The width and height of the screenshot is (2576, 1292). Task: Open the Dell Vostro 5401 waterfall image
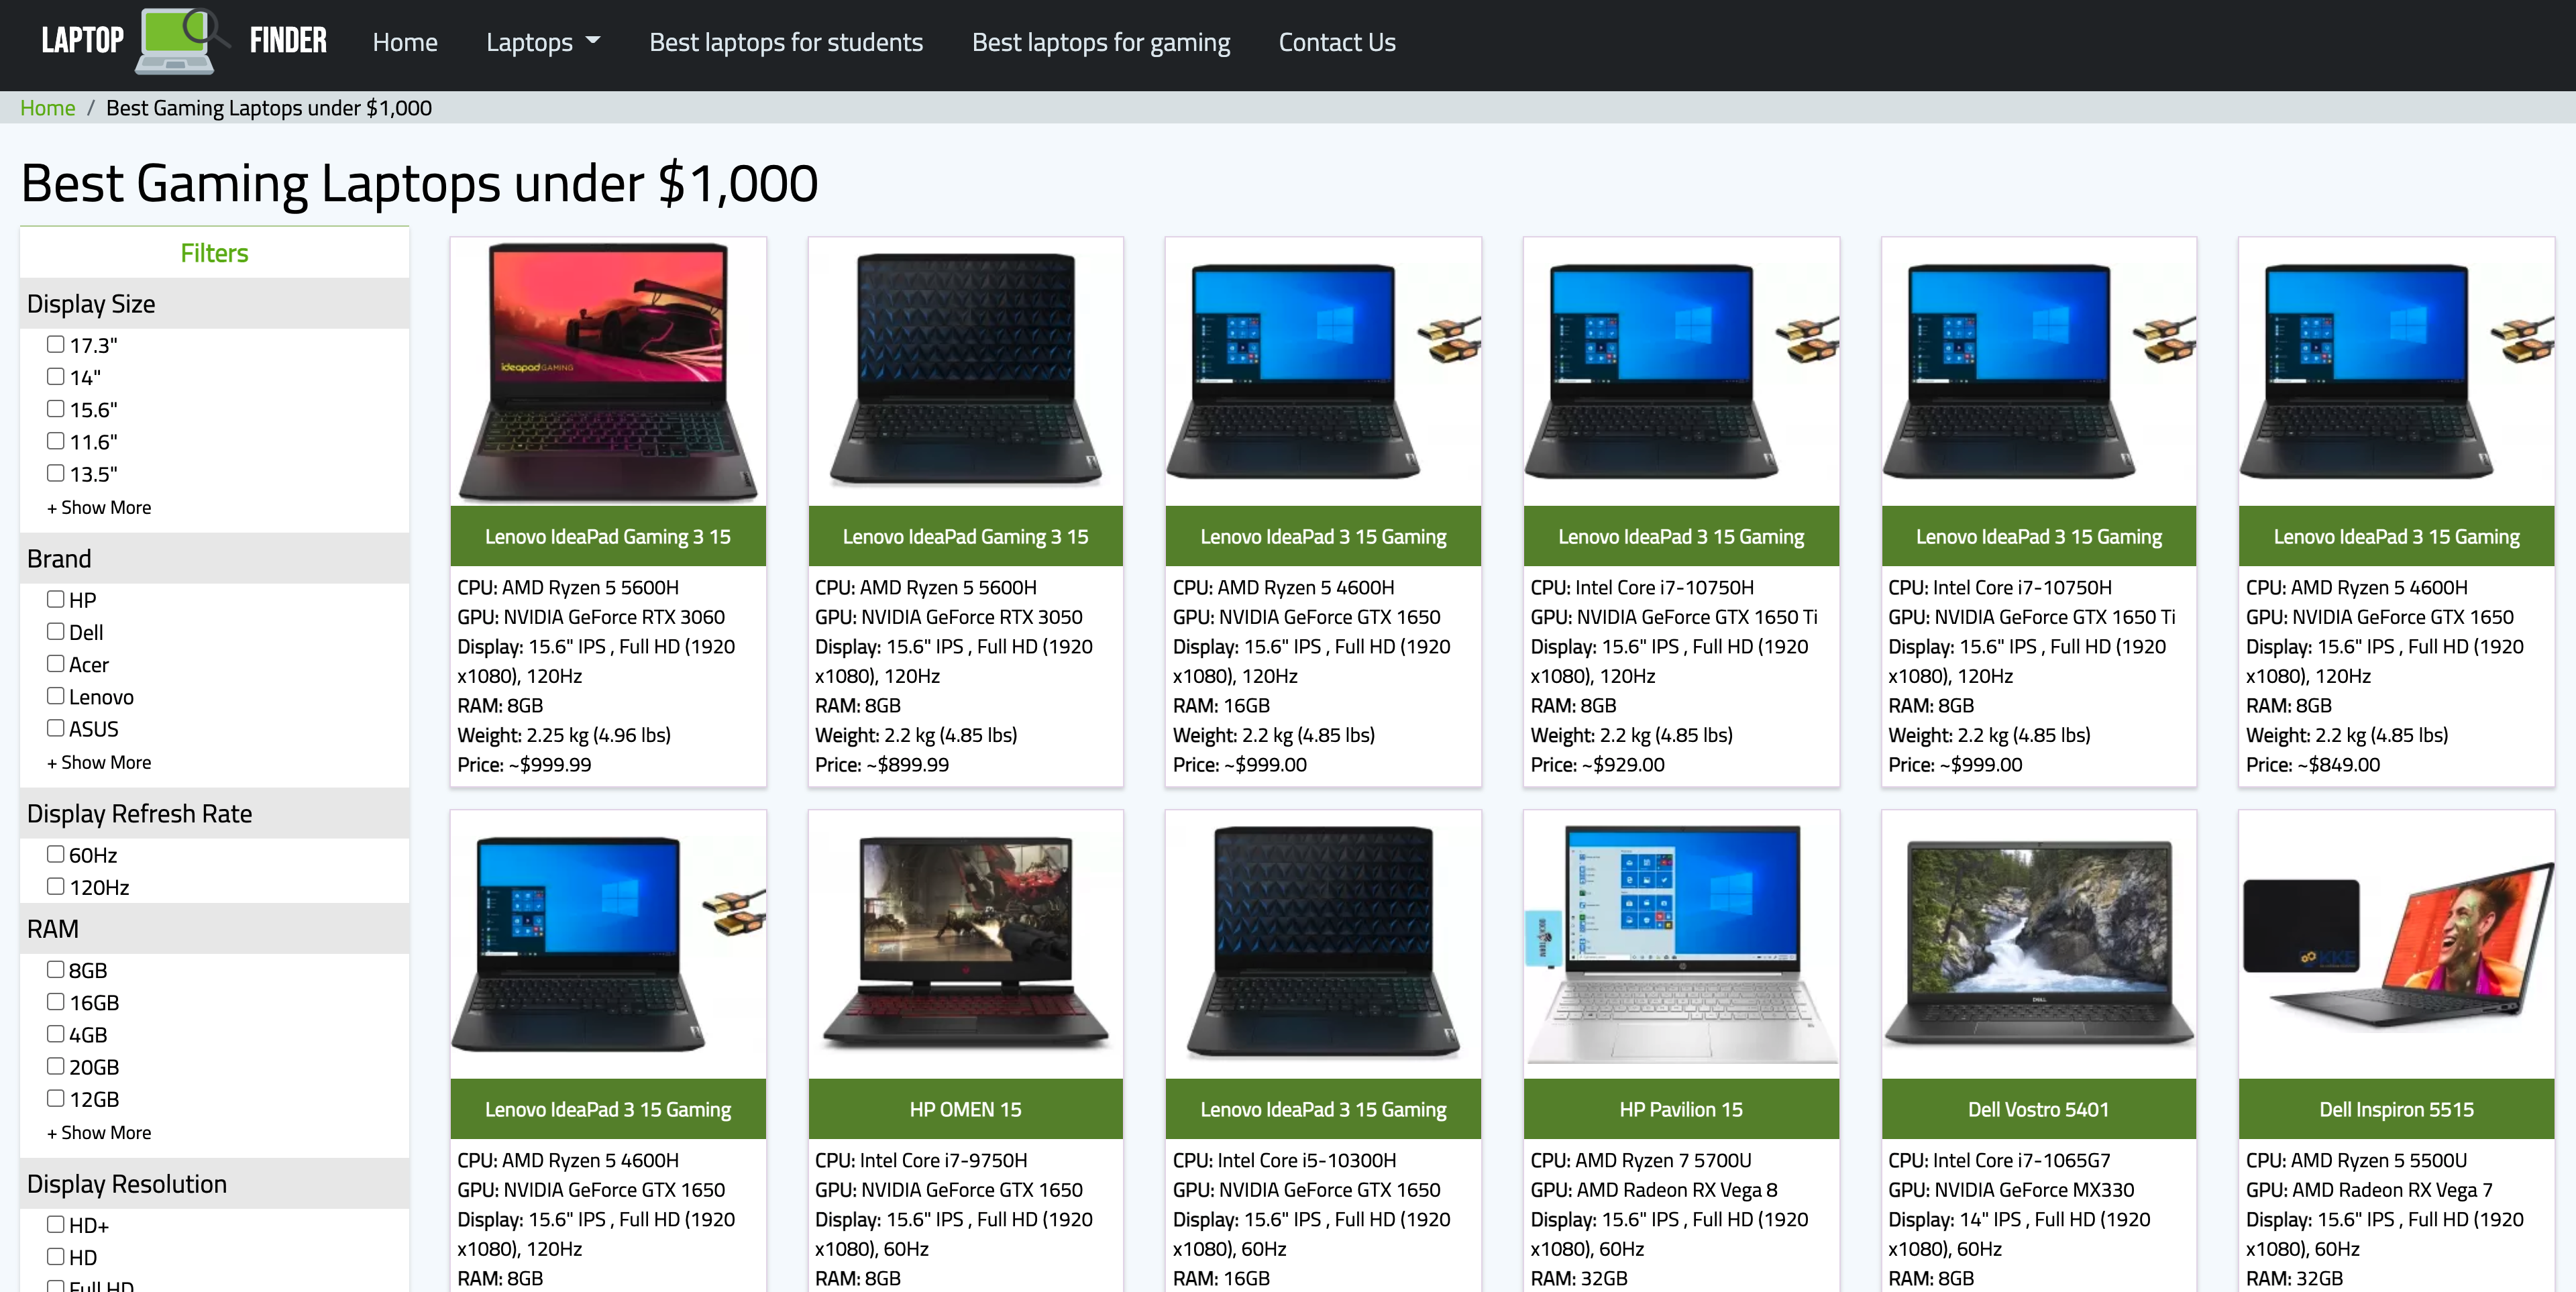point(2038,944)
